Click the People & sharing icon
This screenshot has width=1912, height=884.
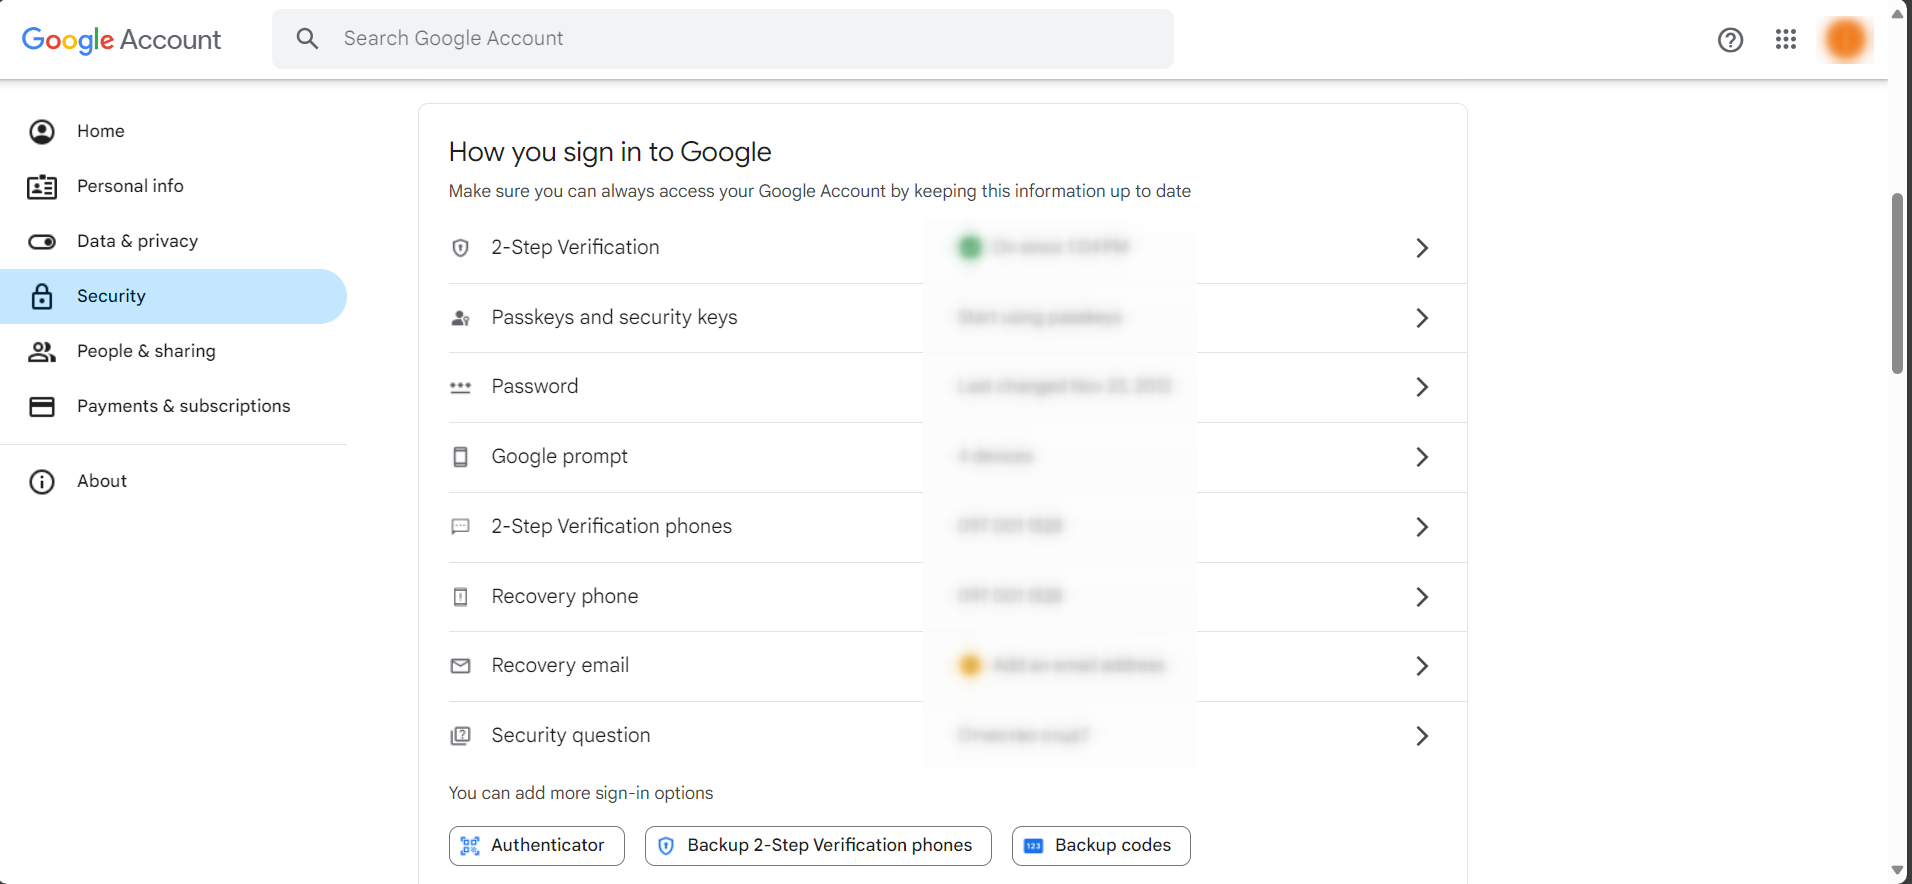pos(42,351)
